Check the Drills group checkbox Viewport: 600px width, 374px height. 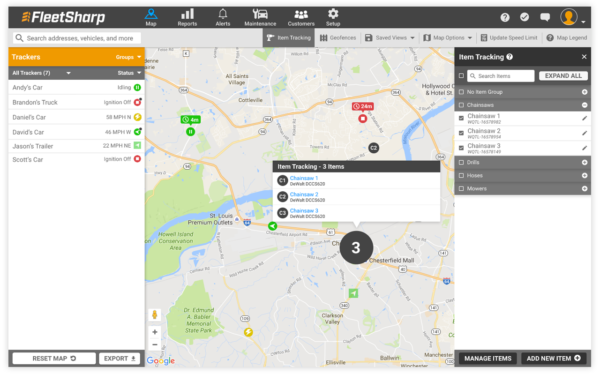click(x=461, y=162)
